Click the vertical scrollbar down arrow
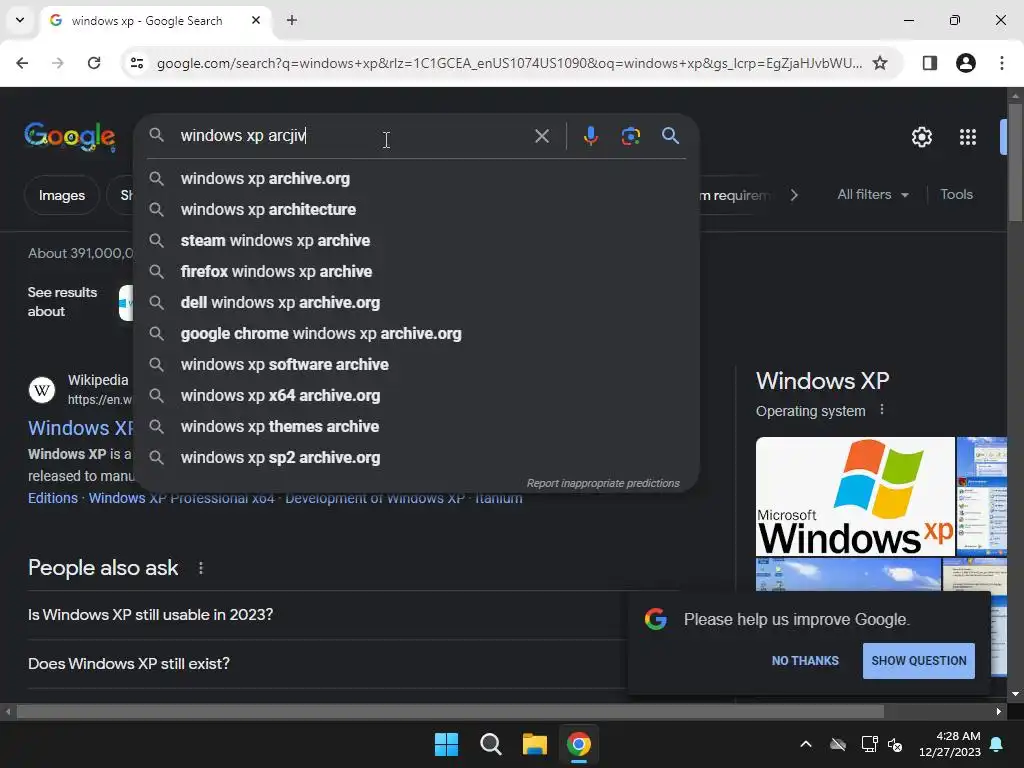 (1015, 694)
